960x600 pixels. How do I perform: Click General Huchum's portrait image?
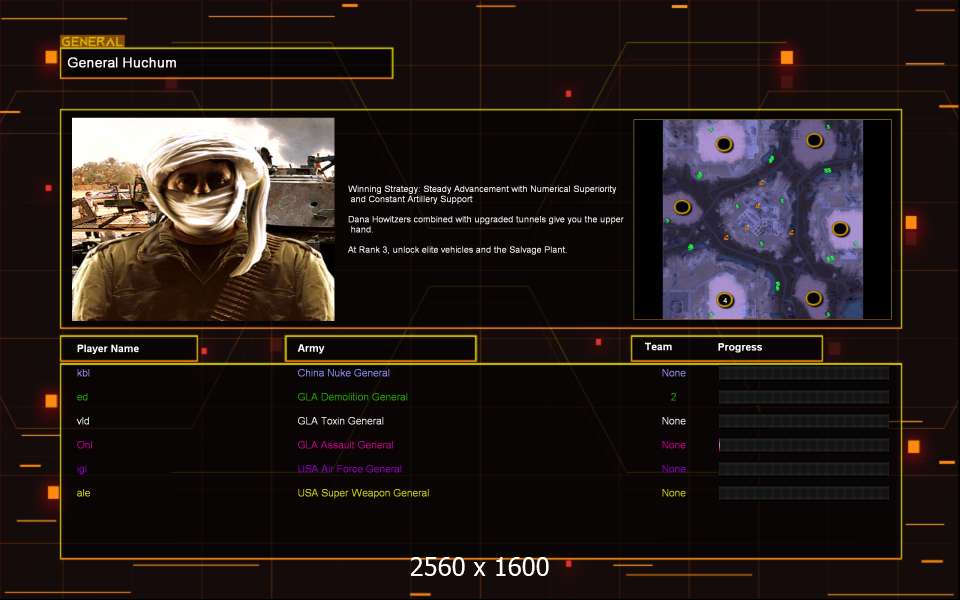point(203,219)
